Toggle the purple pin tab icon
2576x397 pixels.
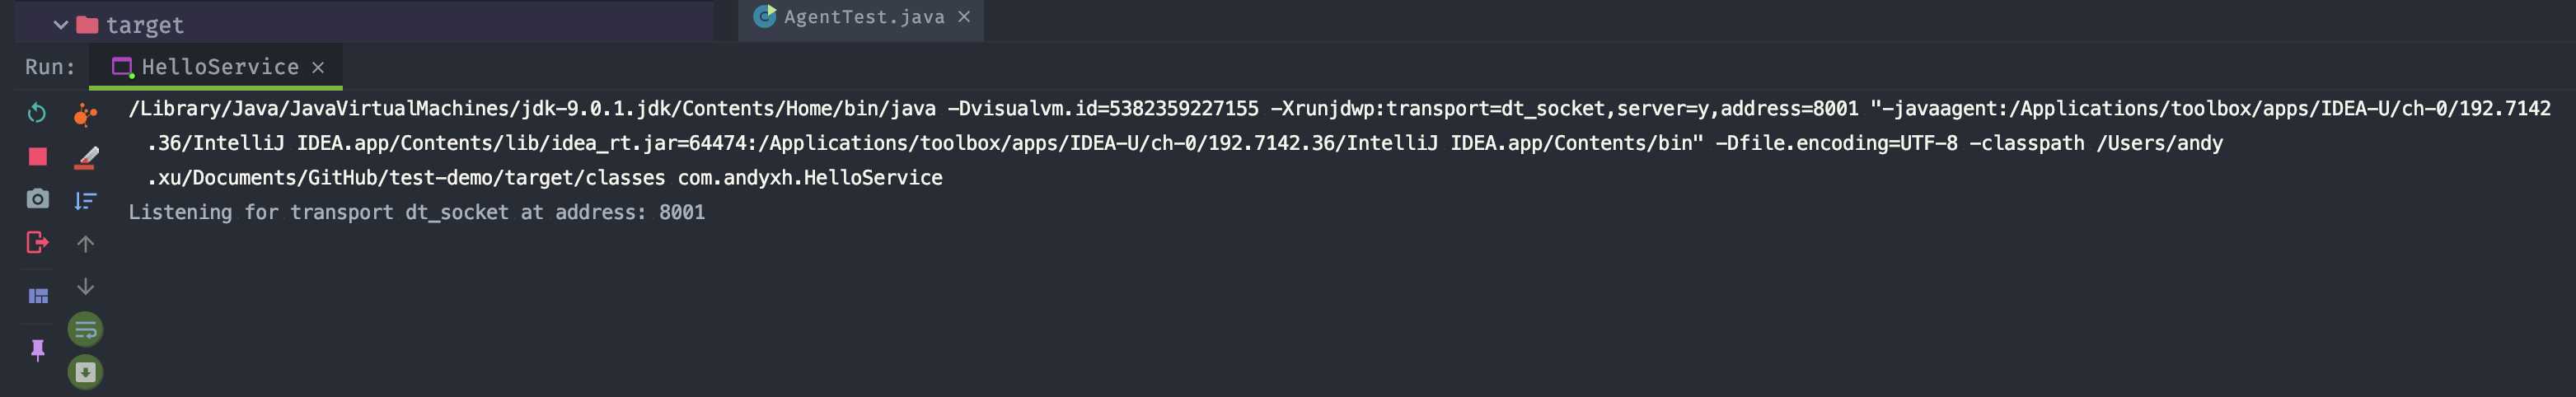click(38, 350)
